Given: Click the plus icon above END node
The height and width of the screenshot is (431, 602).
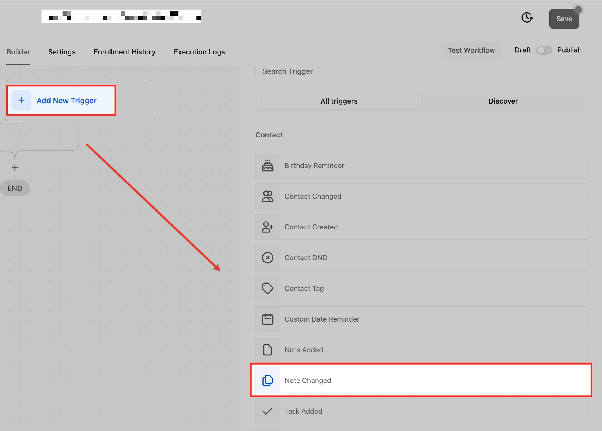Looking at the screenshot, I should point(15,167).
